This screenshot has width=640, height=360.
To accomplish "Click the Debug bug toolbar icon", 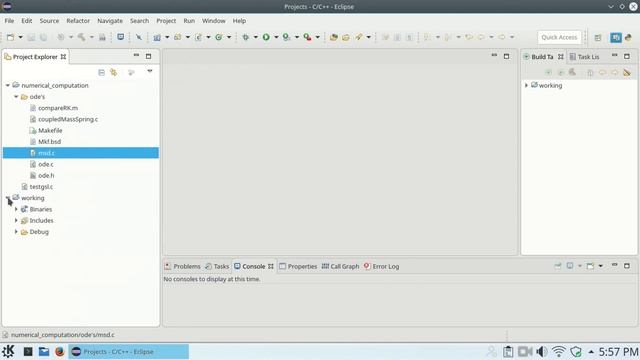I will (x=246, y=37).
